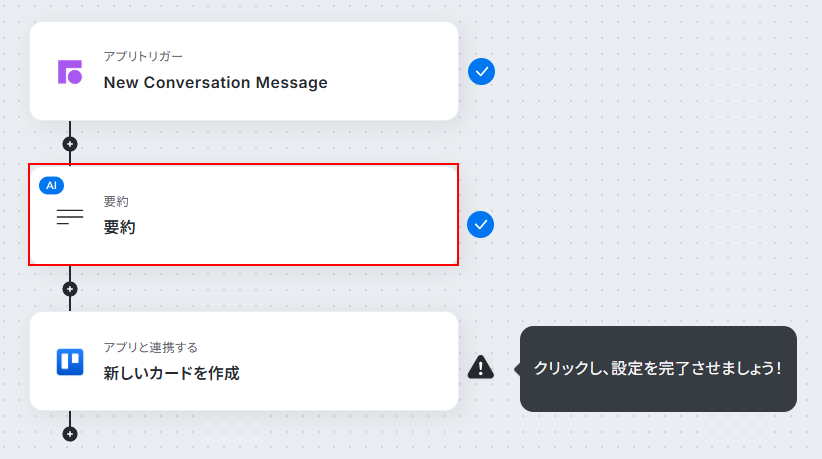Click the bold 要約 title text
This screenshot has width=822, height=459.
point(120,227)
